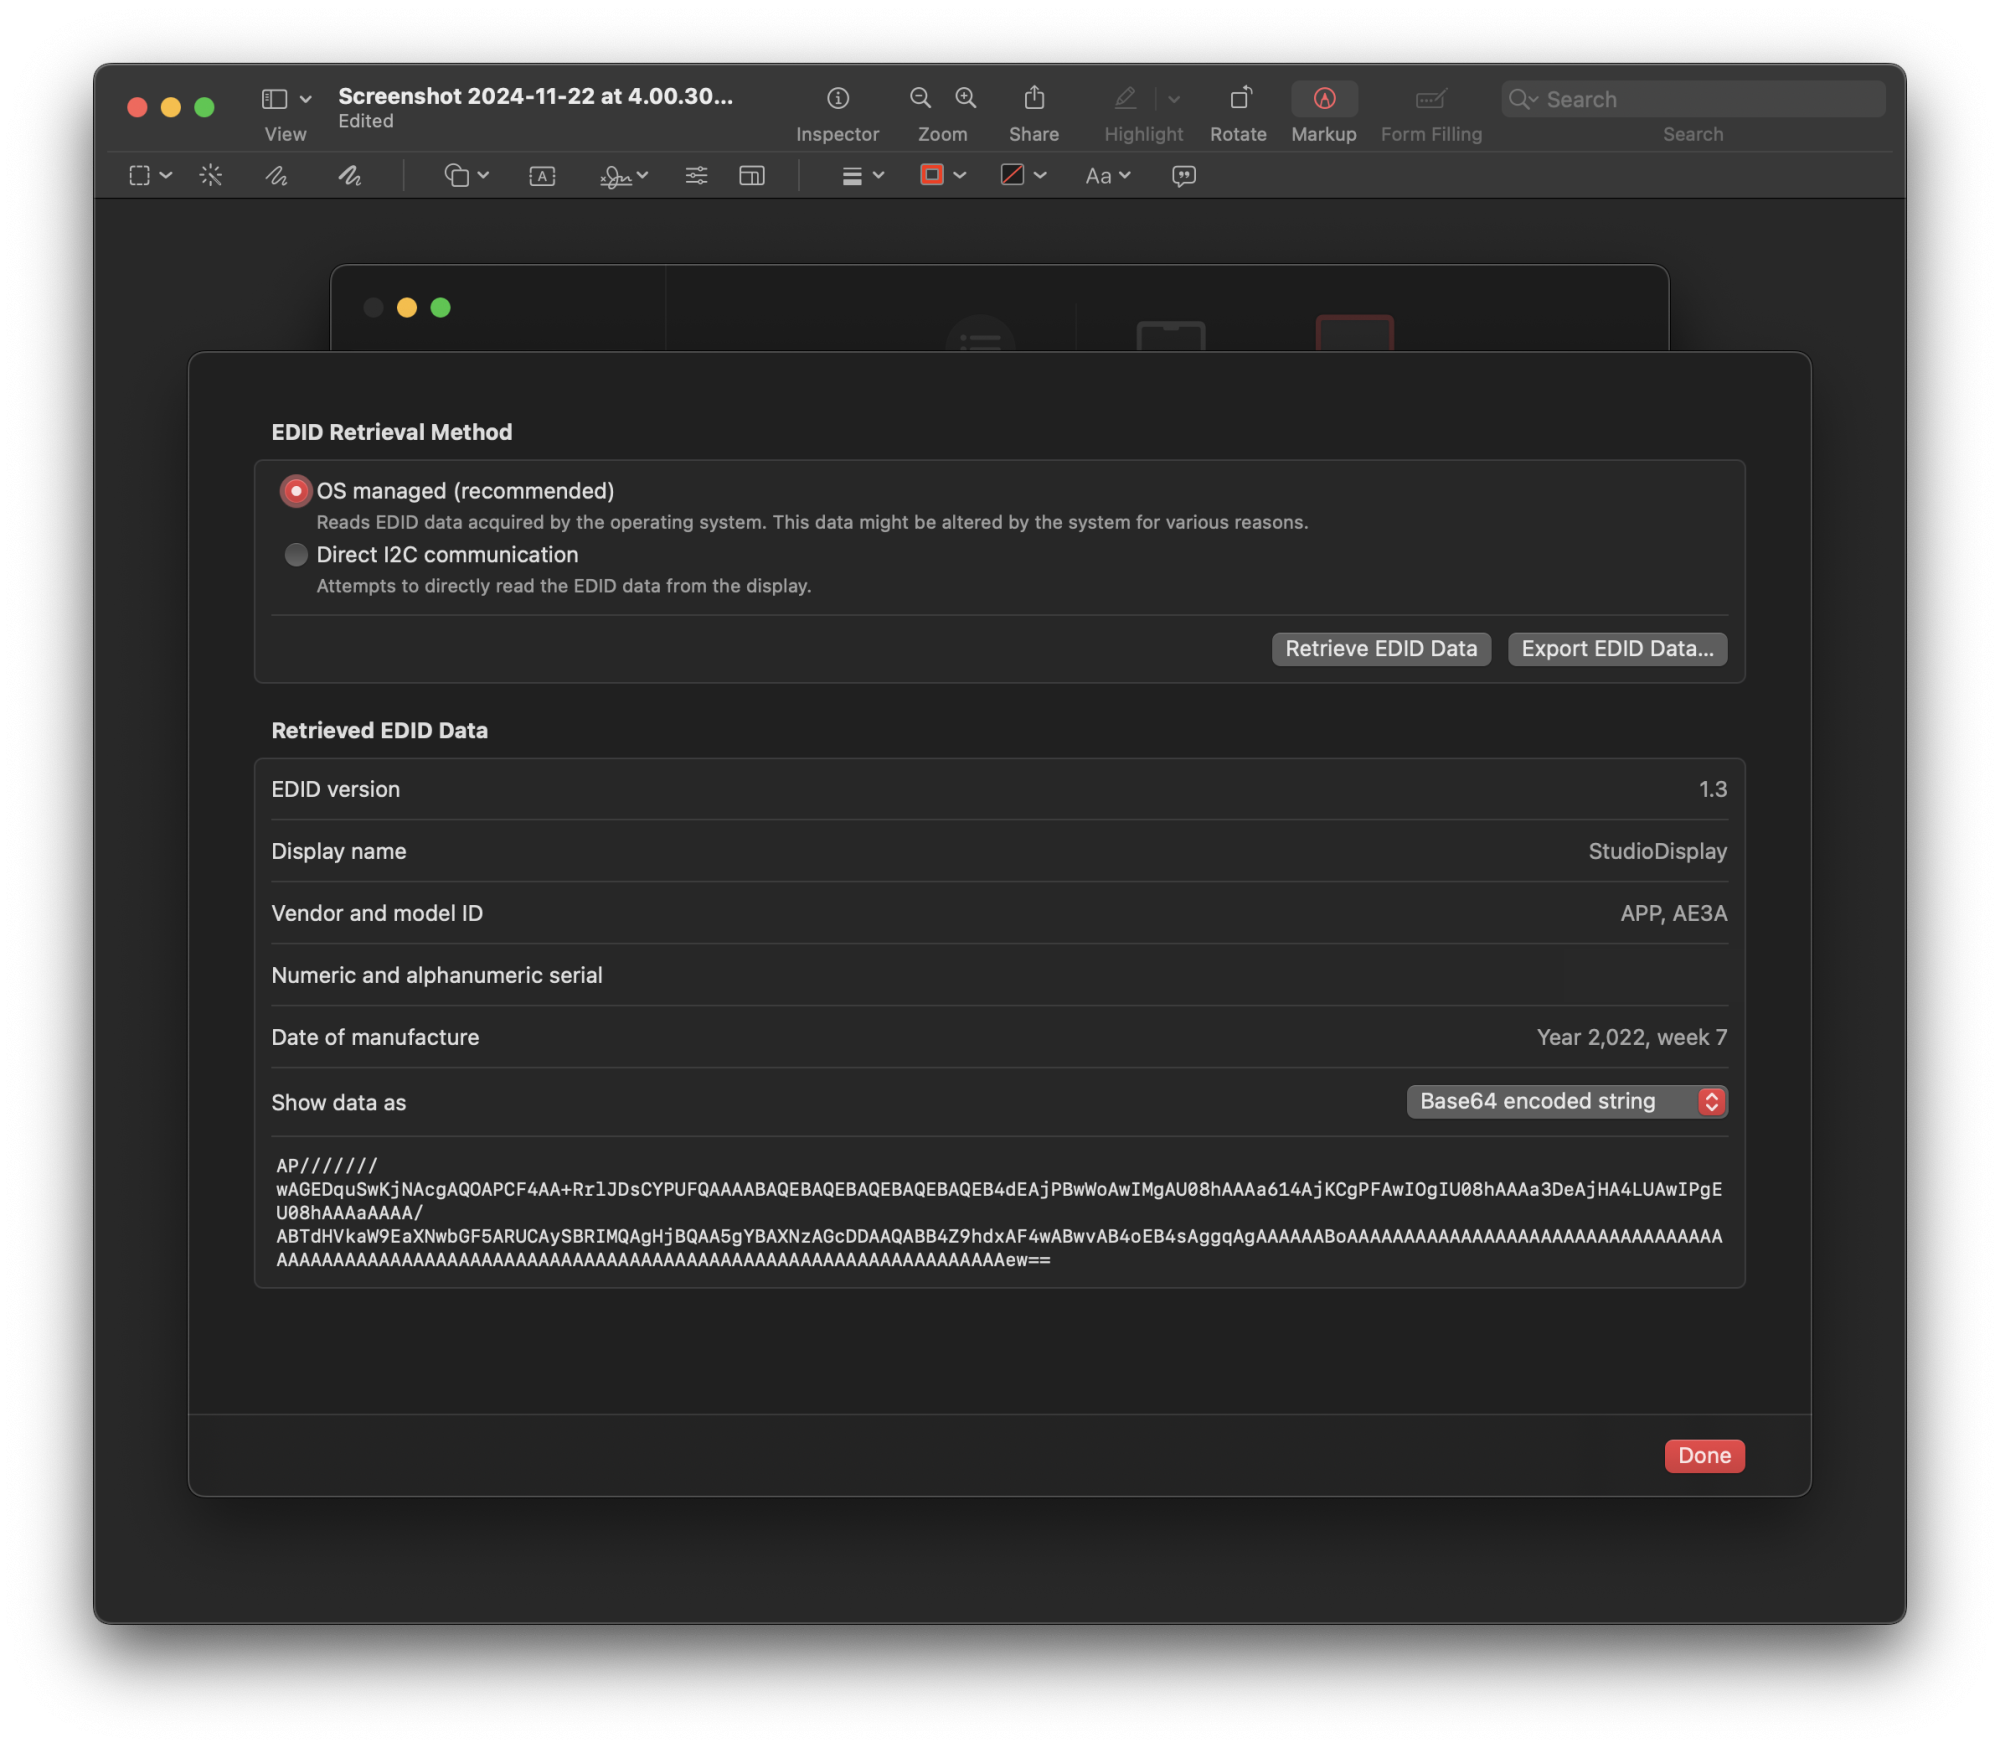This screenshot has width=2000, height=1748.
Task: Select the Sketch pen tool
Action: (x=276, y=176)
